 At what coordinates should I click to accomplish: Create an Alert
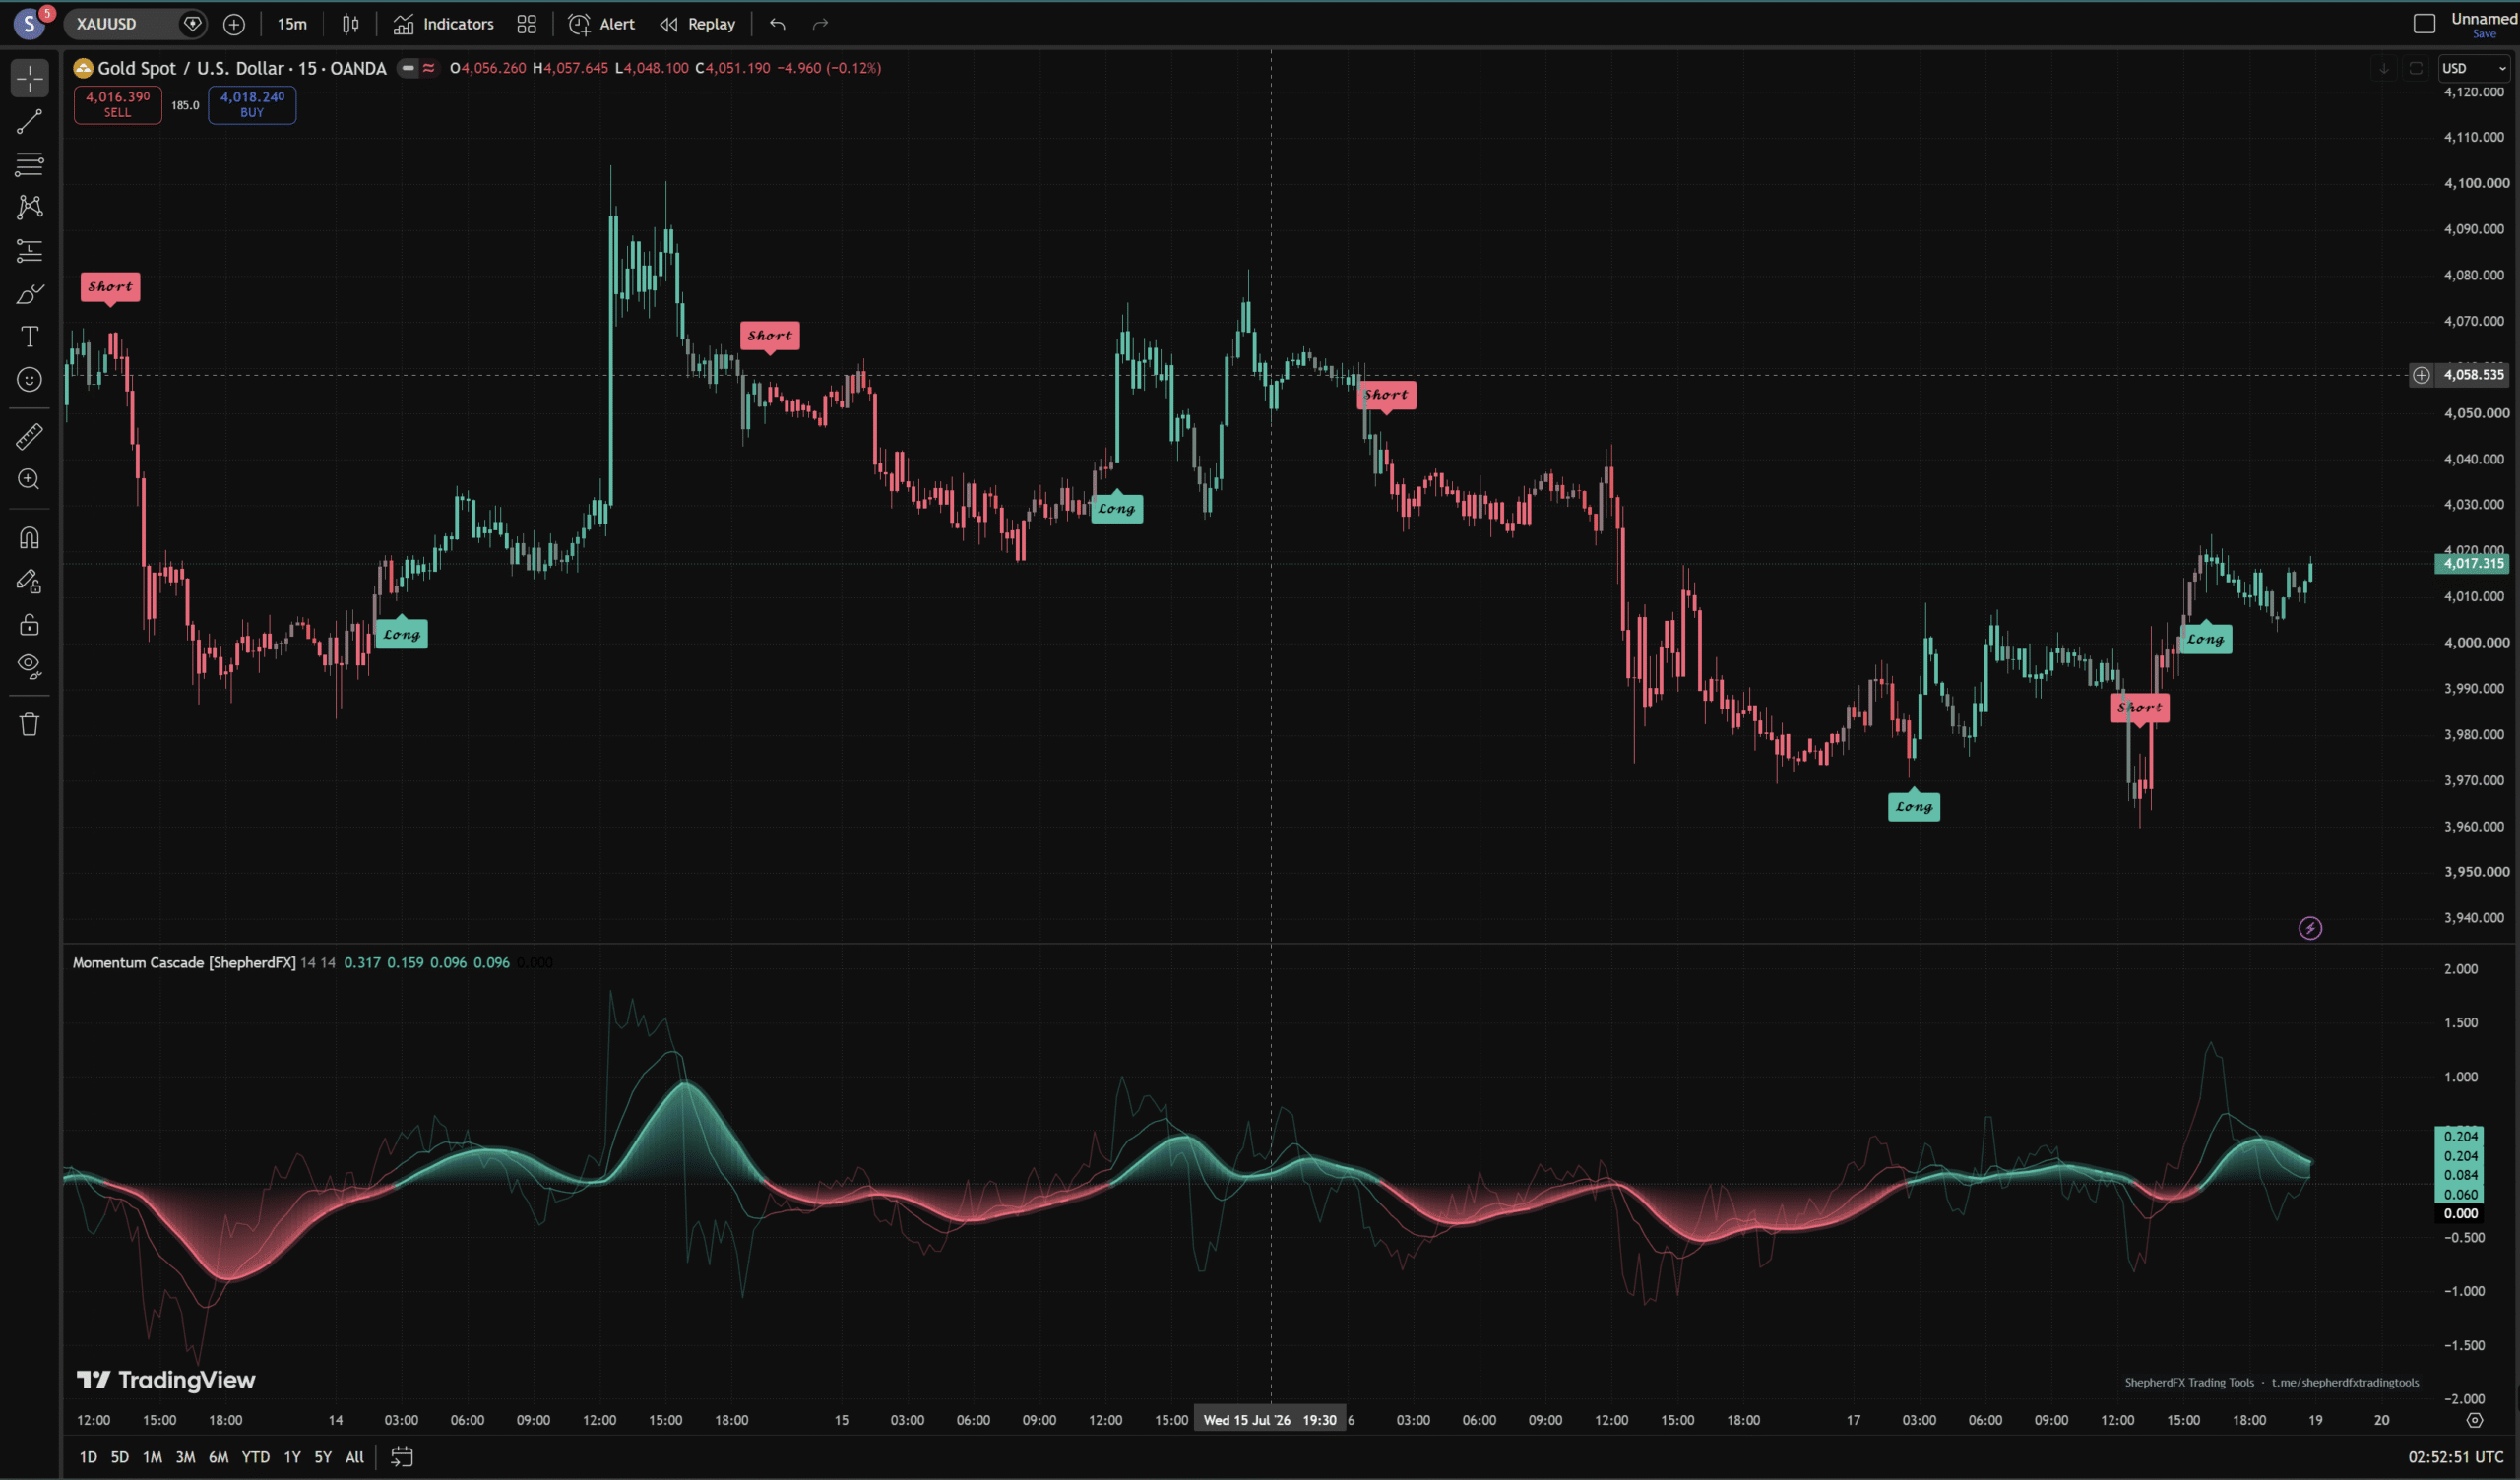tap(601, 24)
